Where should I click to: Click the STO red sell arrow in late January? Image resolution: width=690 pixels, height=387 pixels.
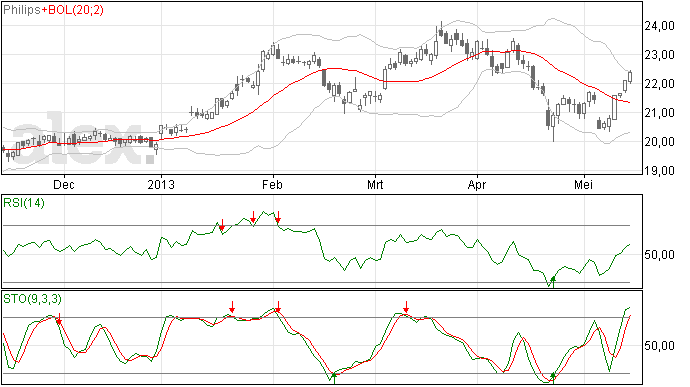(232, 307)
